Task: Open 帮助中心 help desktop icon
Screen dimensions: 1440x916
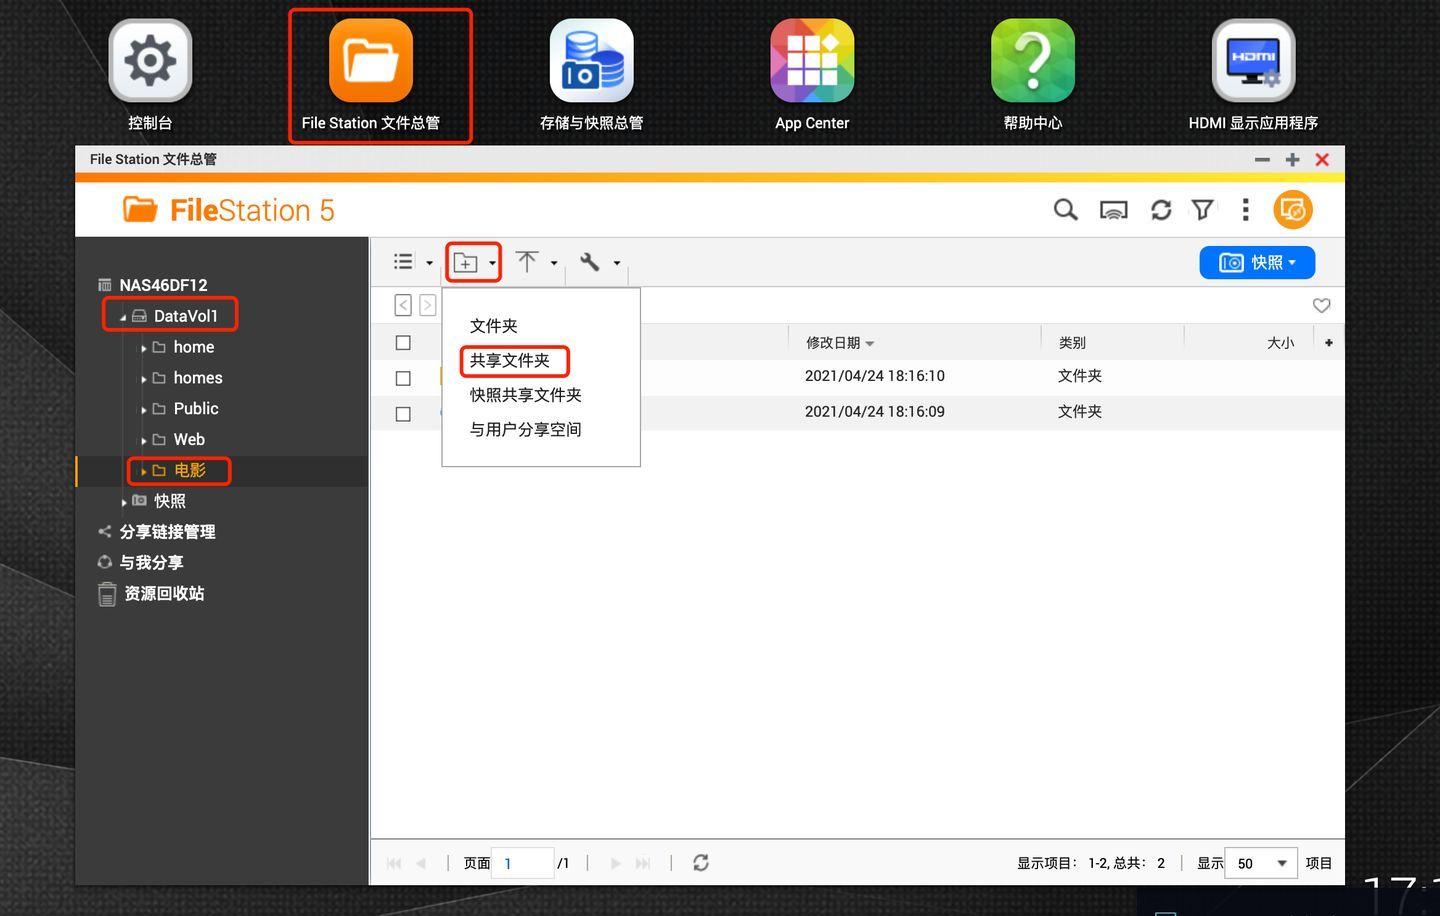Action: coord(1033,61)
